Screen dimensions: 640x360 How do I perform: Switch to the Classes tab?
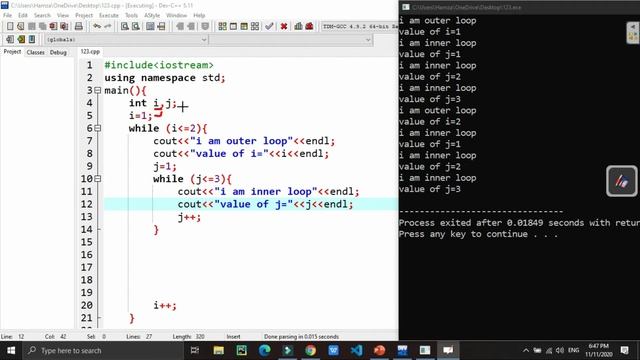coord(36,52)
